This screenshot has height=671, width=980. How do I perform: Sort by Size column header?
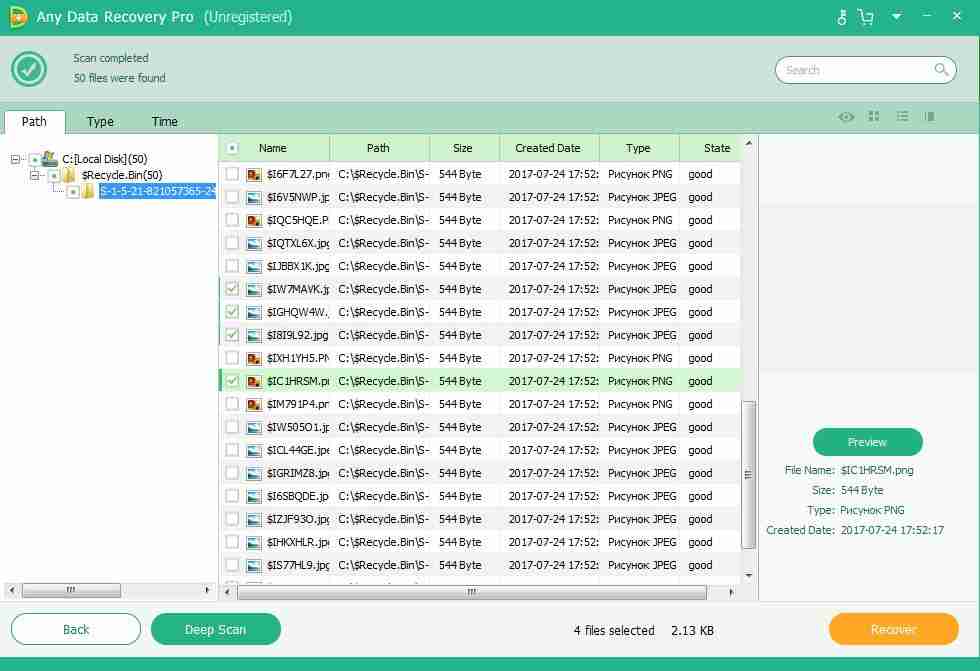(462, 148)
